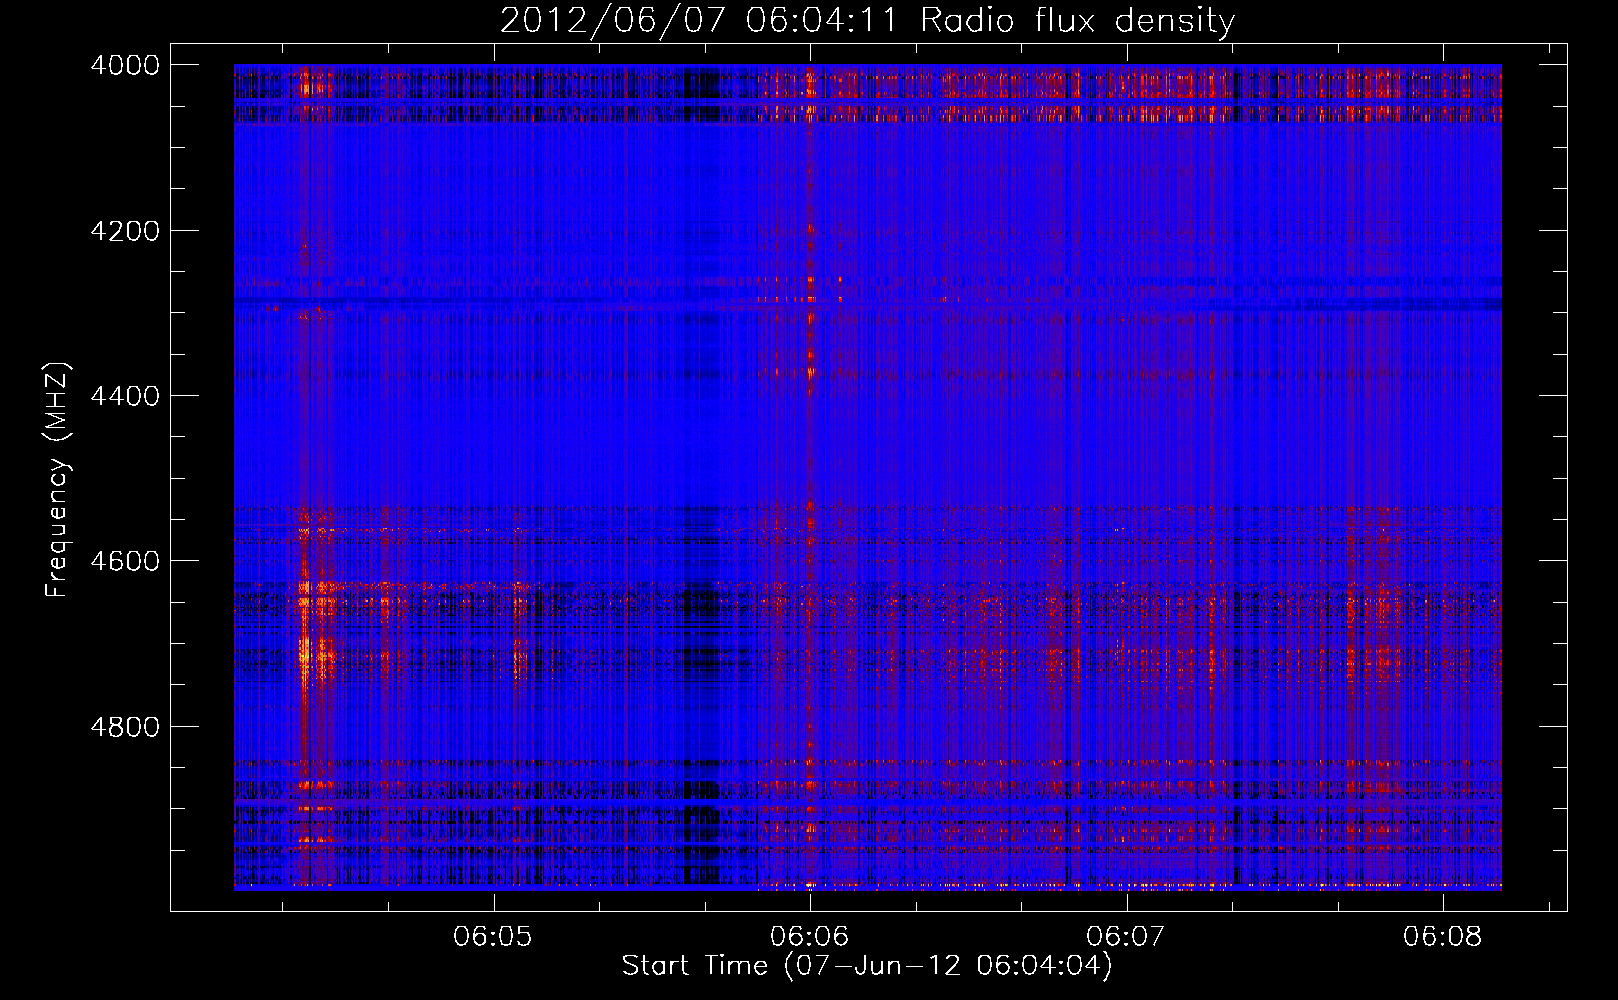
Task: Click the 4400 frequency tick label
Action: tap(125, 396)
